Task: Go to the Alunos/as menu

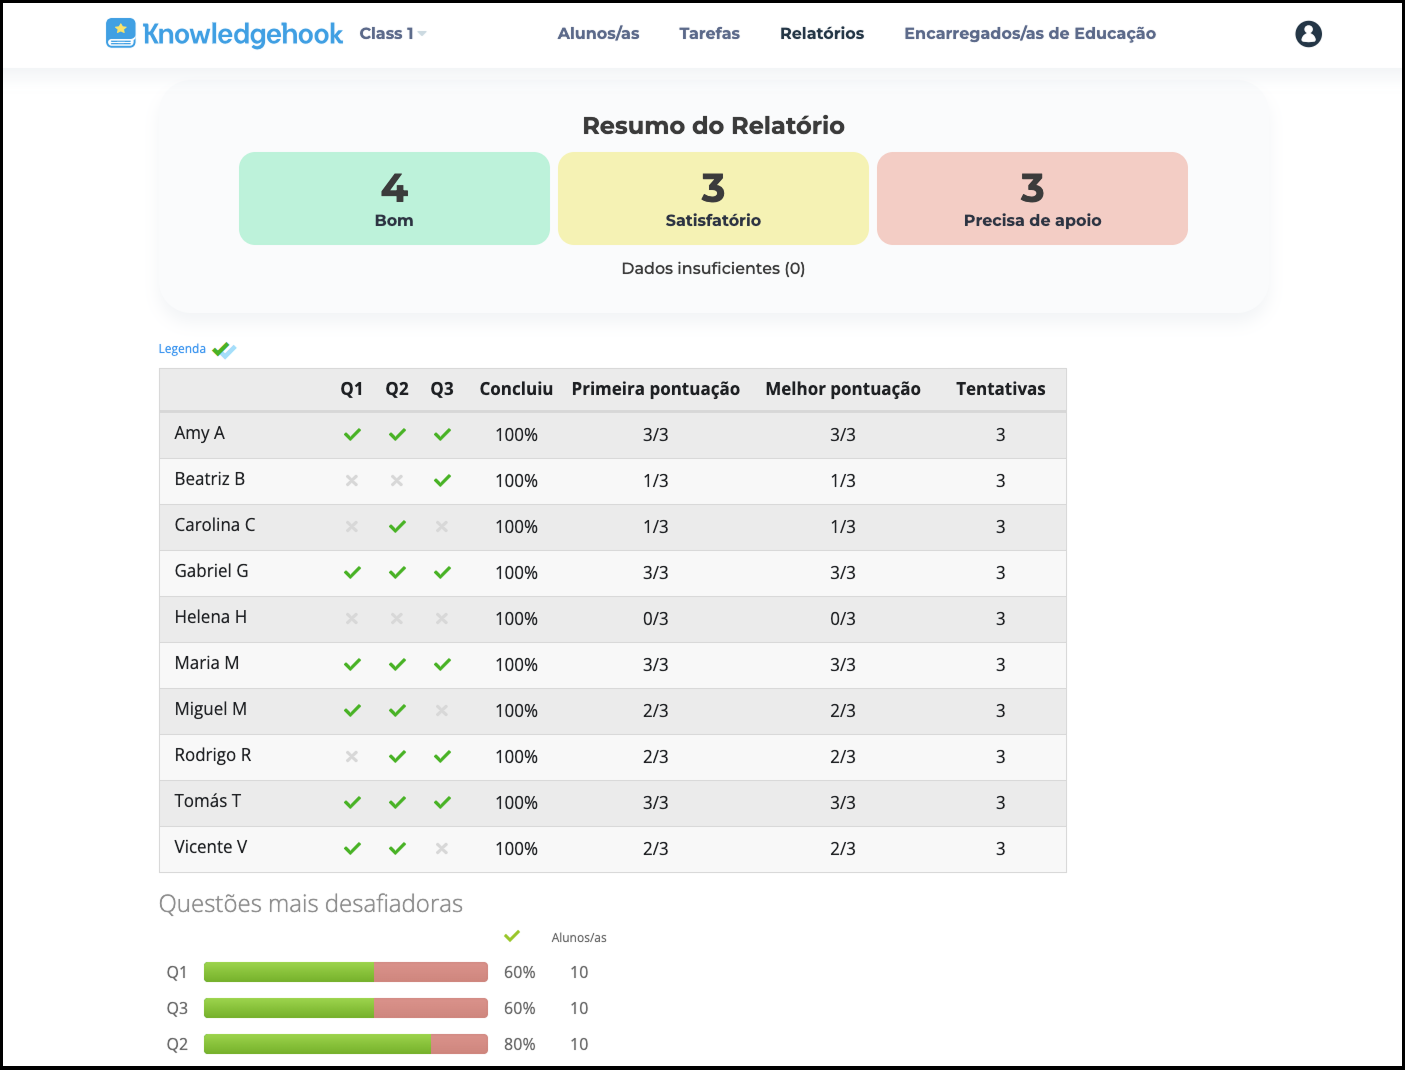Action: click(x=598, y=34)
